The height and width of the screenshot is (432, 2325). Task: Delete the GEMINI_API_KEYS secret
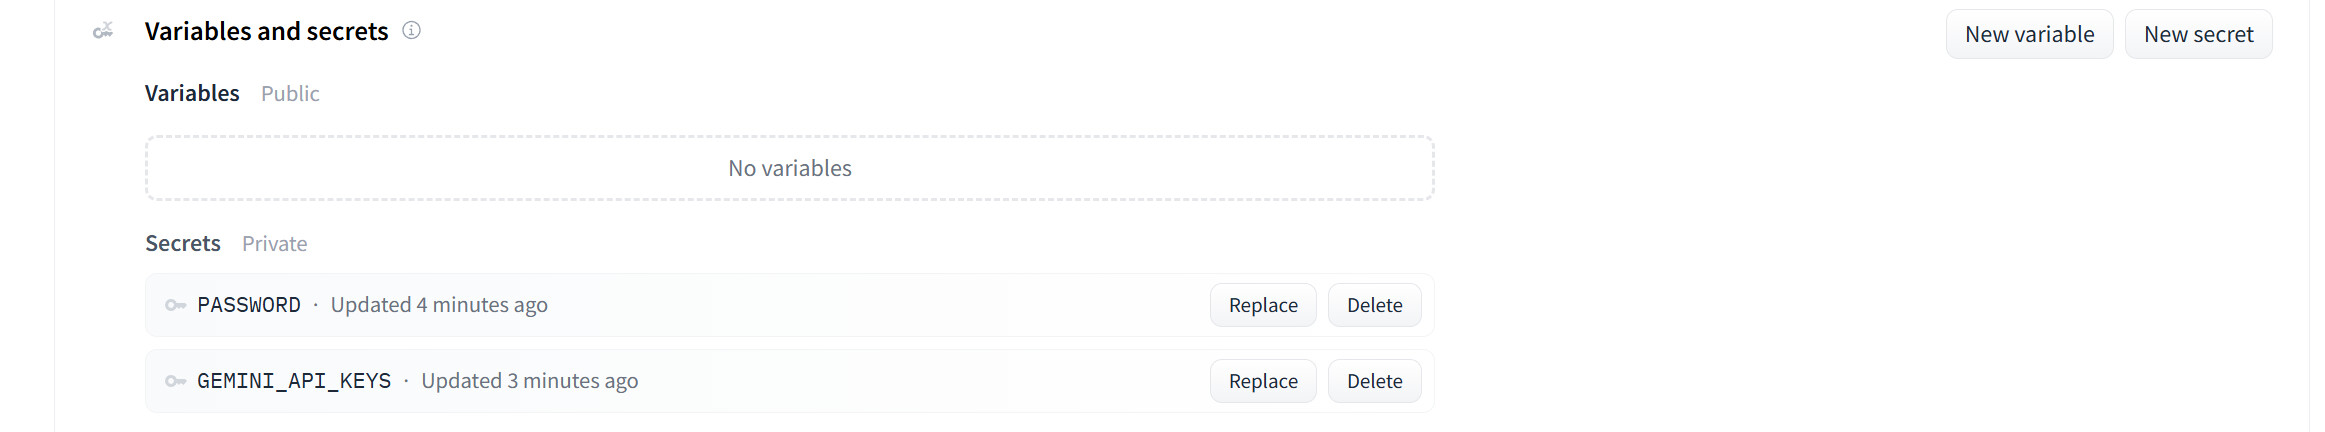point(1373,381)
